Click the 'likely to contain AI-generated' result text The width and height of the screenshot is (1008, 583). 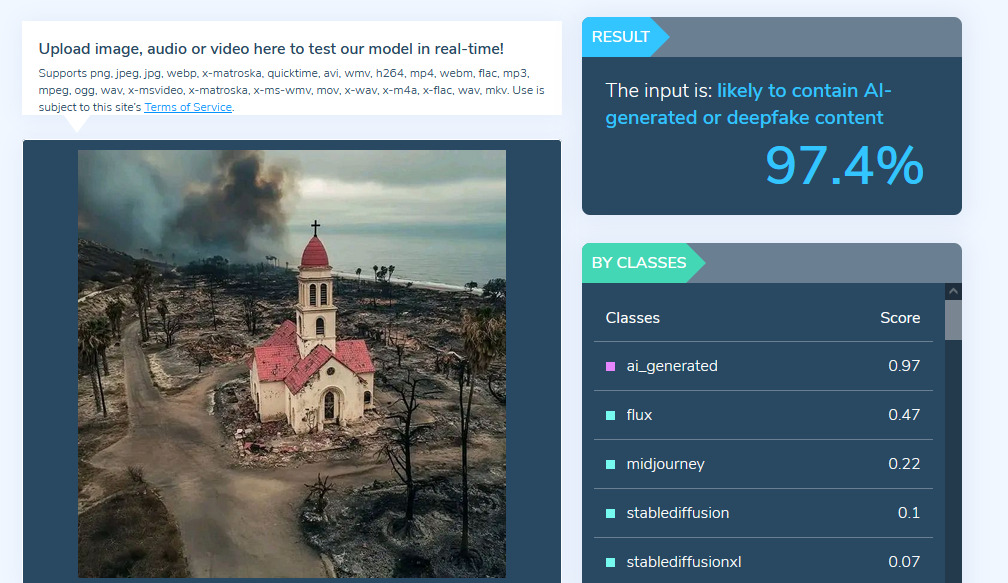tap(748, 104)
